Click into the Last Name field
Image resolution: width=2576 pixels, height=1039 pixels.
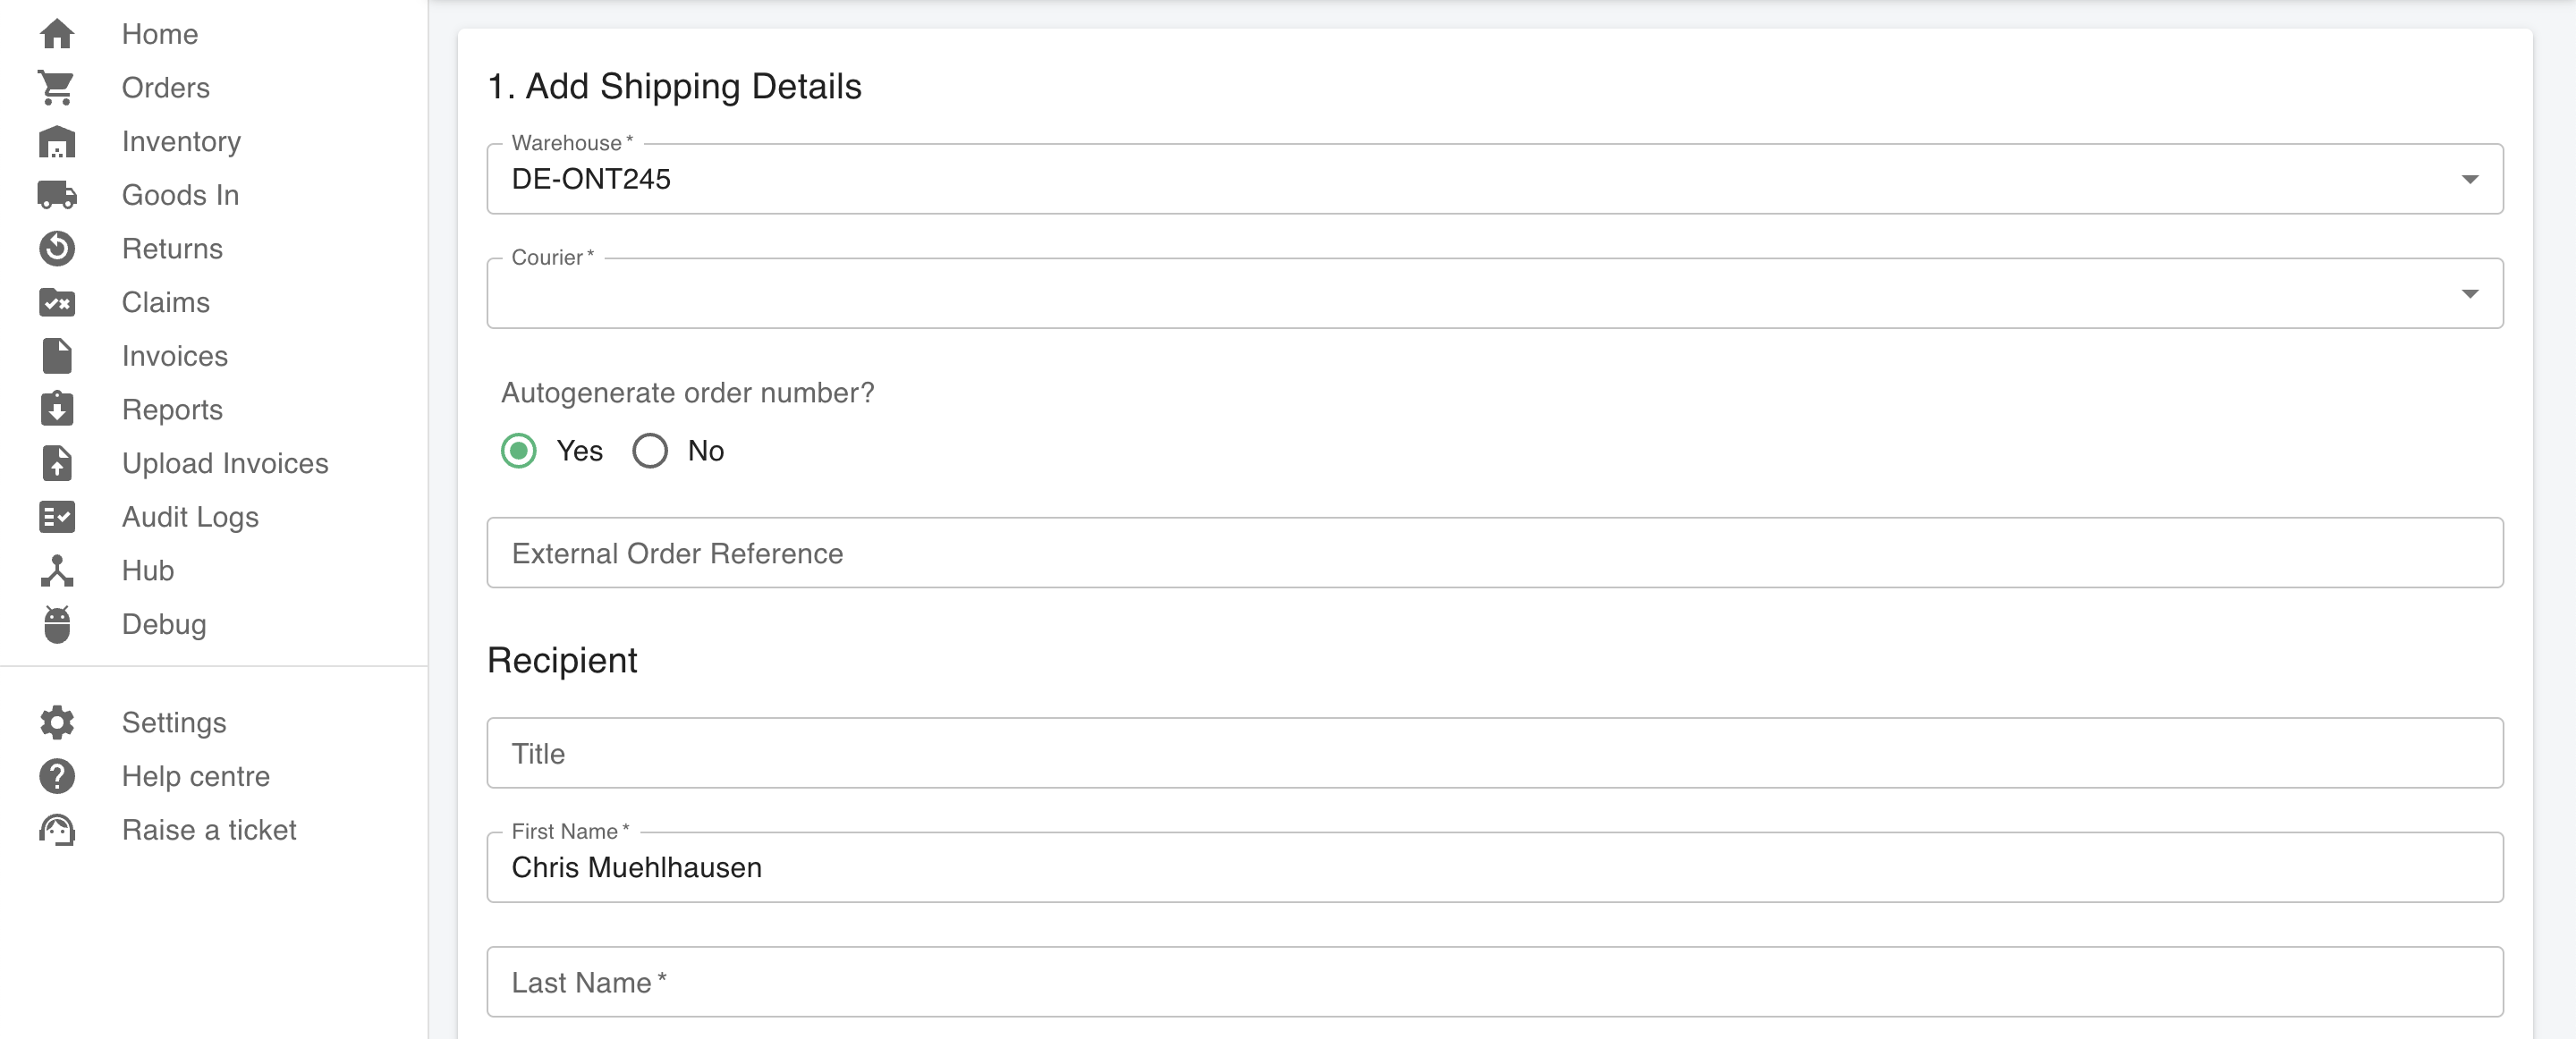coord(1495,982)
